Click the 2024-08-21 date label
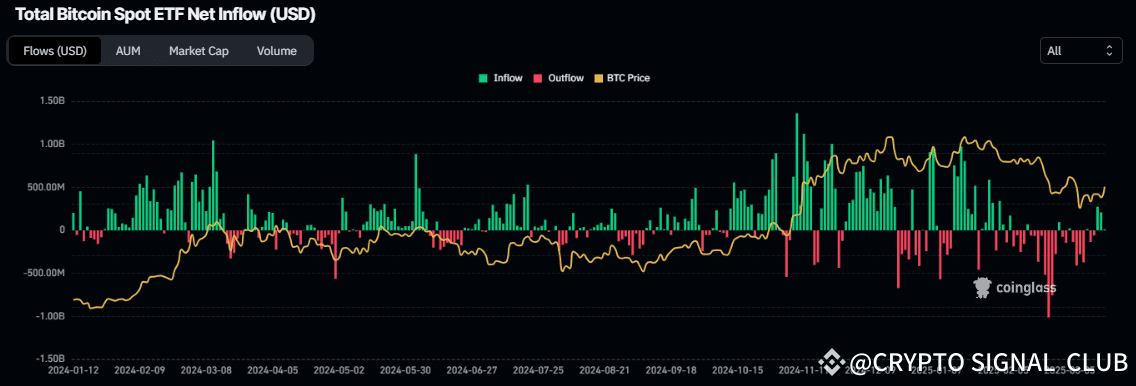This screenshot has width=1136, height=386. click(605, 369)
